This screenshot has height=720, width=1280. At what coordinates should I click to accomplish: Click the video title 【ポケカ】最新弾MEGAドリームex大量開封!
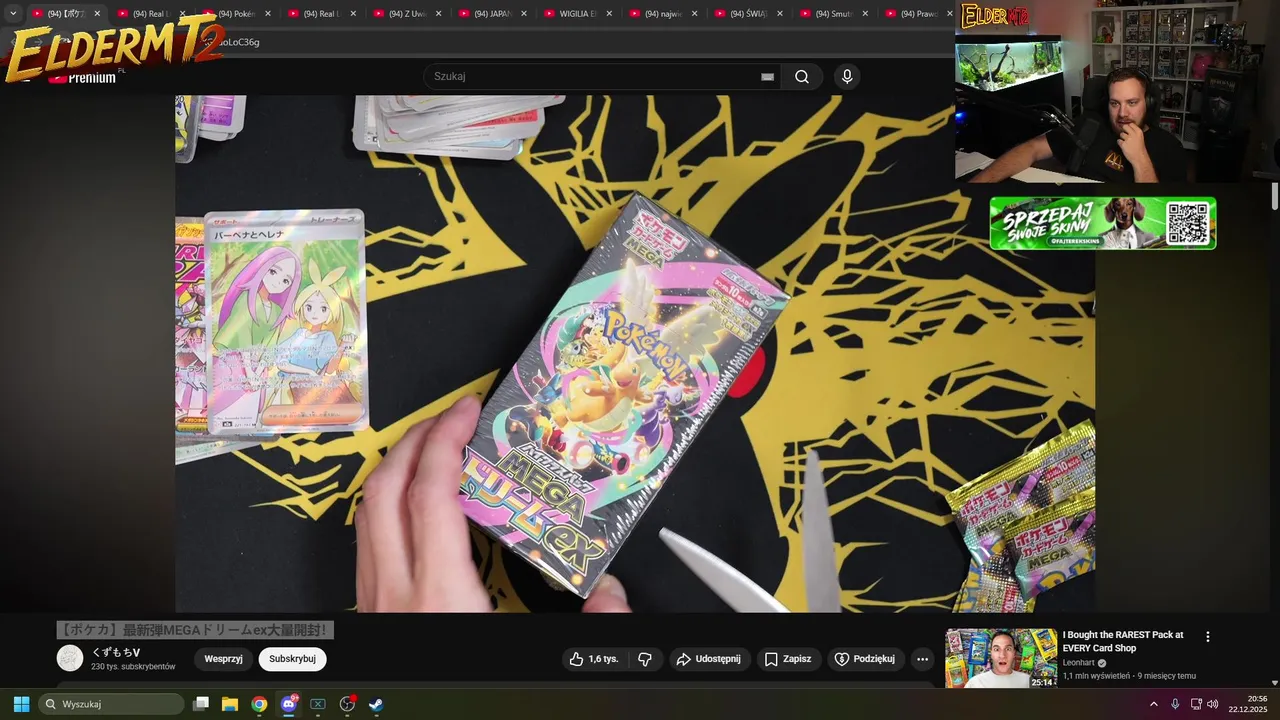194,630
